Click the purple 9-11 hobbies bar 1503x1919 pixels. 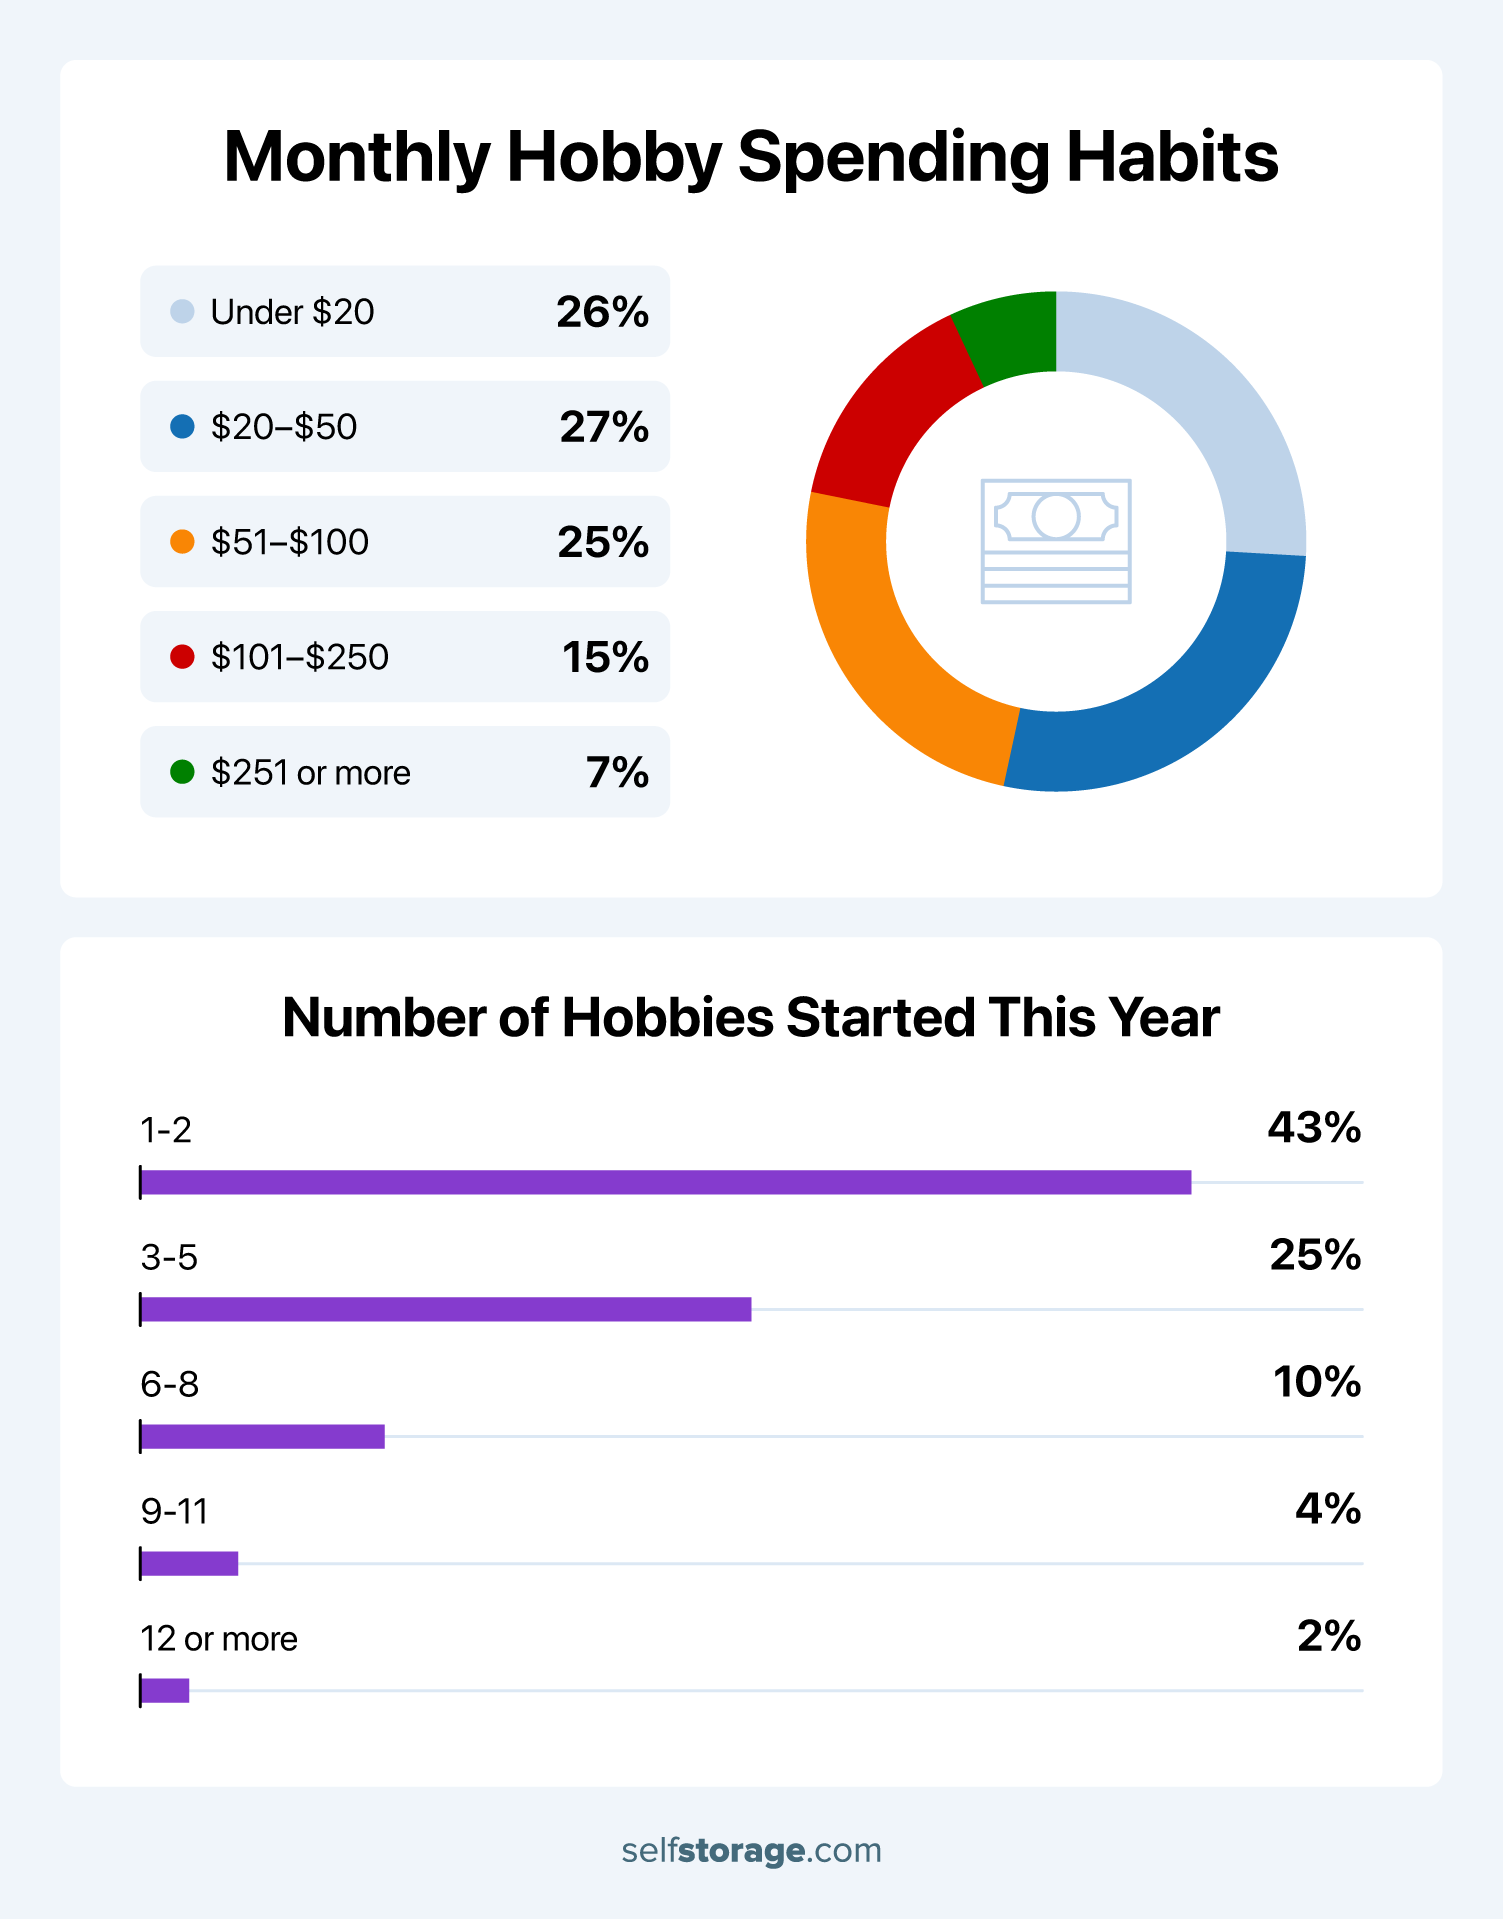[189, 1563]
